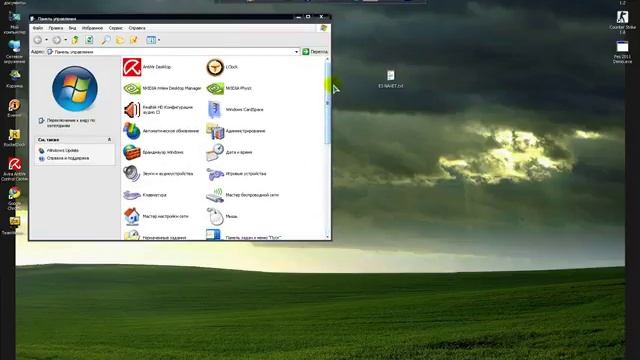
Task: Select the Everest desktop icon
Action: pyautogui.click(x=14, y=108)
